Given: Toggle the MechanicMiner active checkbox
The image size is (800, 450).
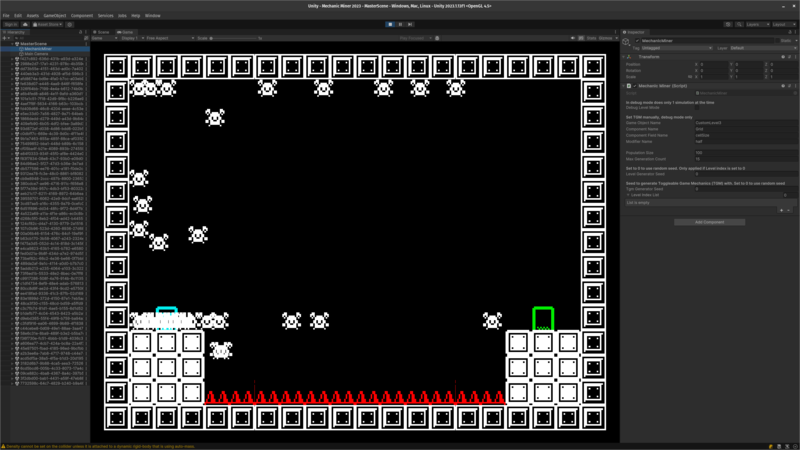Looking at the screenshot, I should (x=635, y=40).
